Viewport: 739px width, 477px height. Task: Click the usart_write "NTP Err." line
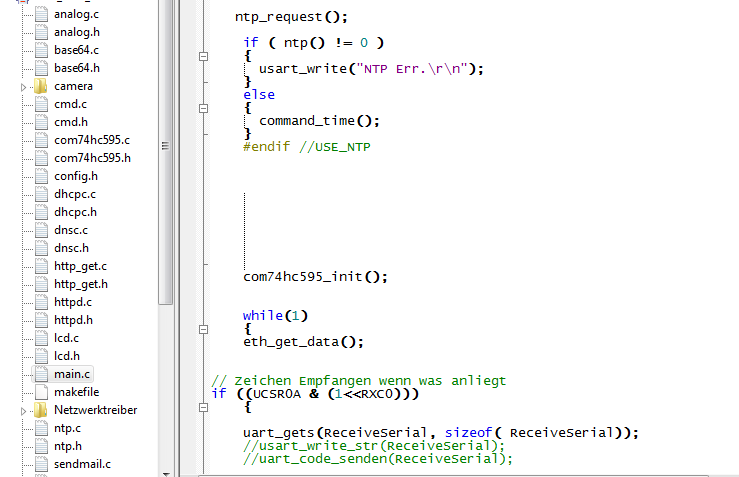pyautogui.click(x=371, y=69)
